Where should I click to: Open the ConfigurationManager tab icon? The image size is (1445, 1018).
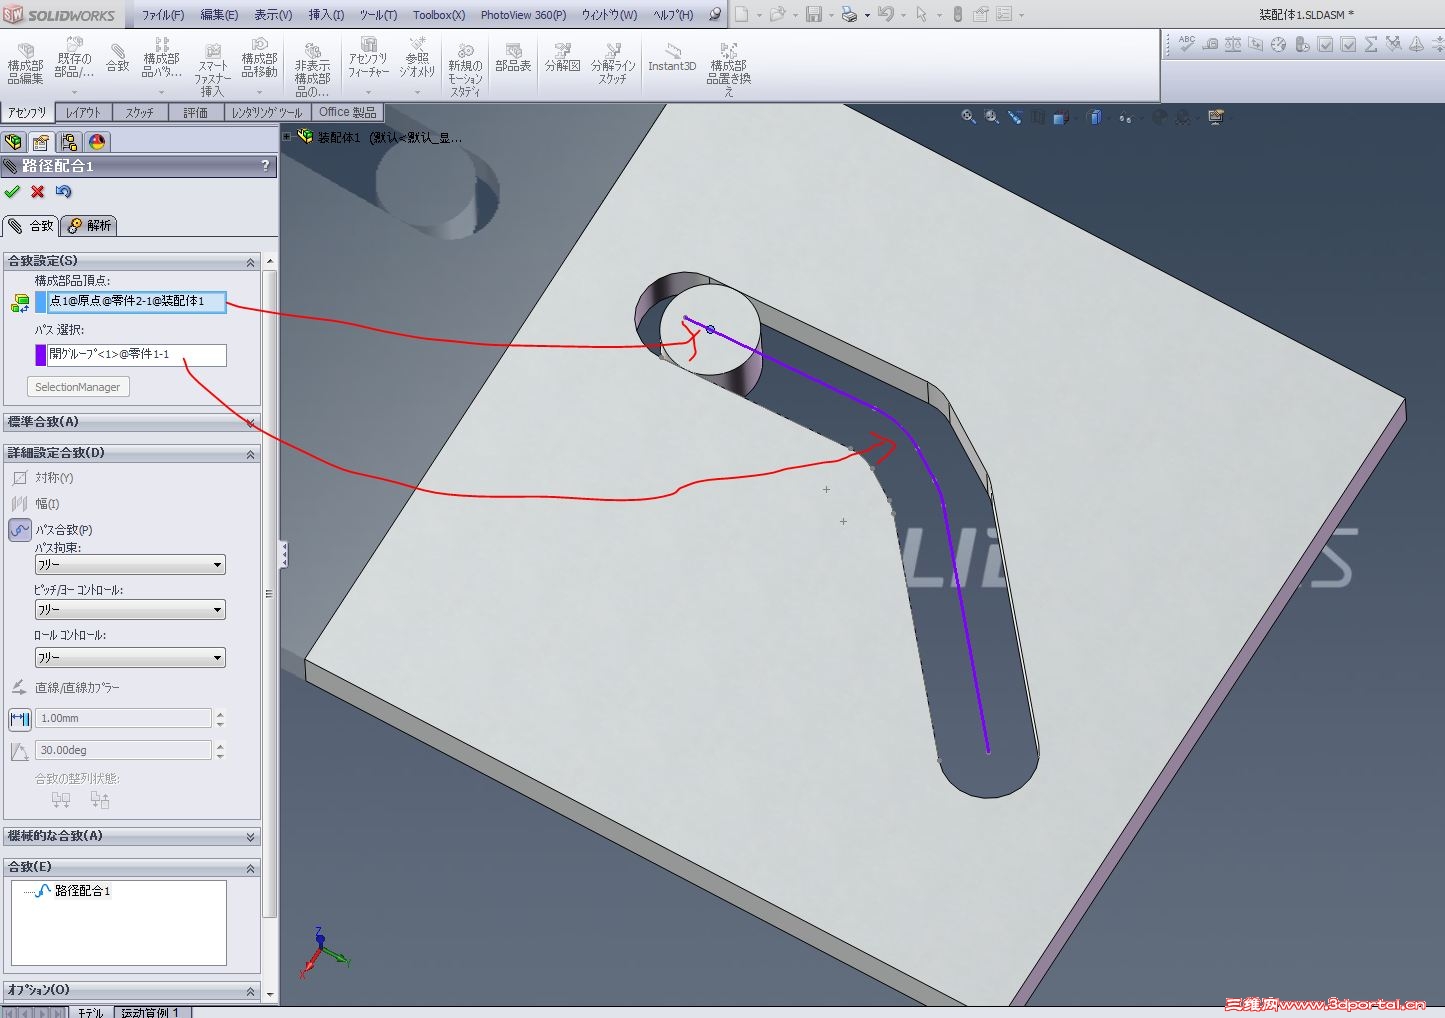pos(69,142)
